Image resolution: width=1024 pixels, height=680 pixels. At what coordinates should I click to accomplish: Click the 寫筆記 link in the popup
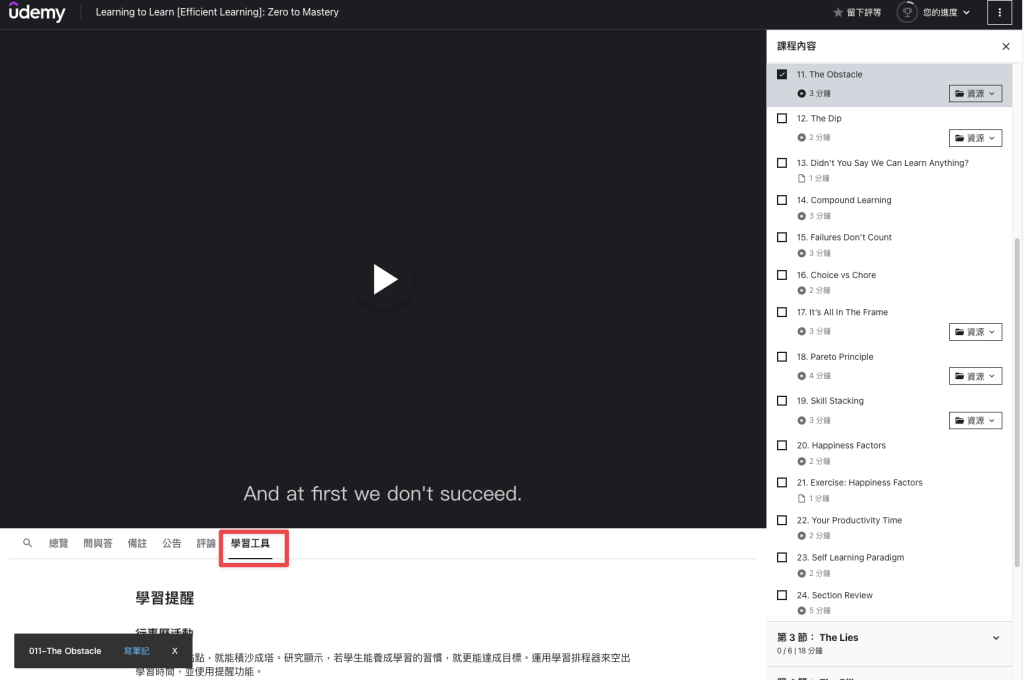136,651
